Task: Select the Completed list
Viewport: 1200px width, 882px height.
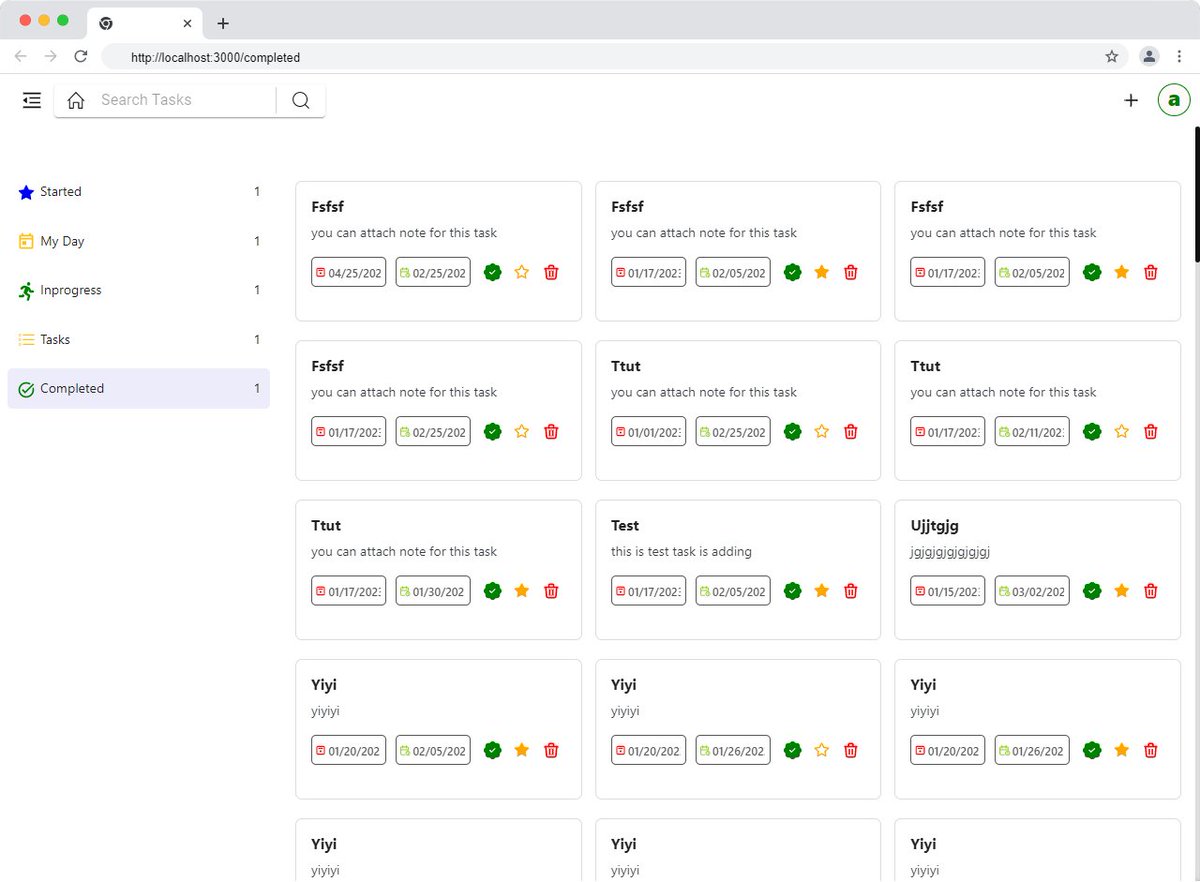Action: (x=138, y=389)
